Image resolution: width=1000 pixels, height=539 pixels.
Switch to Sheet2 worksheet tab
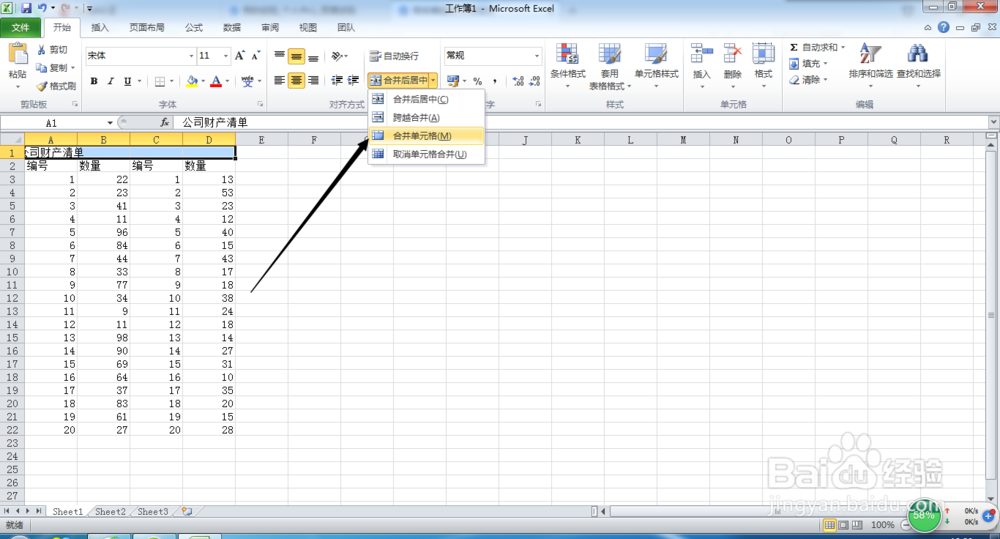click(110, 512)
